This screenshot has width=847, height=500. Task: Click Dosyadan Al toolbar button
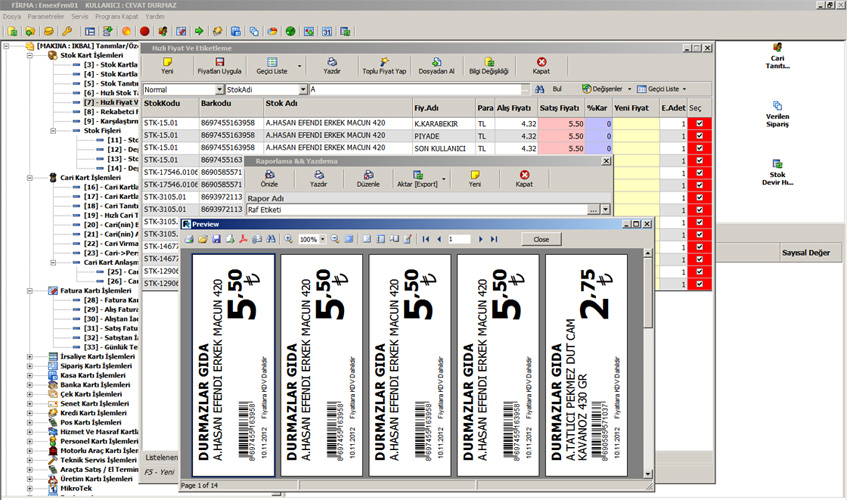436,66
